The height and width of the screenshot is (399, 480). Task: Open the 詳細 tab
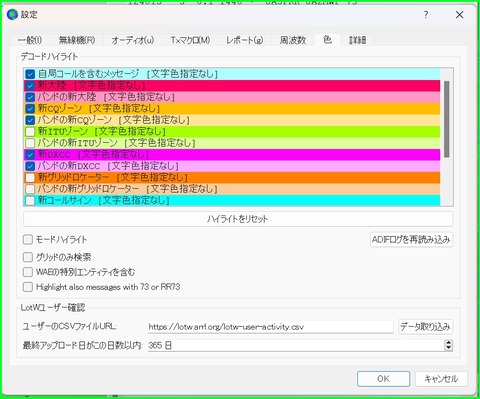(358, 40)
